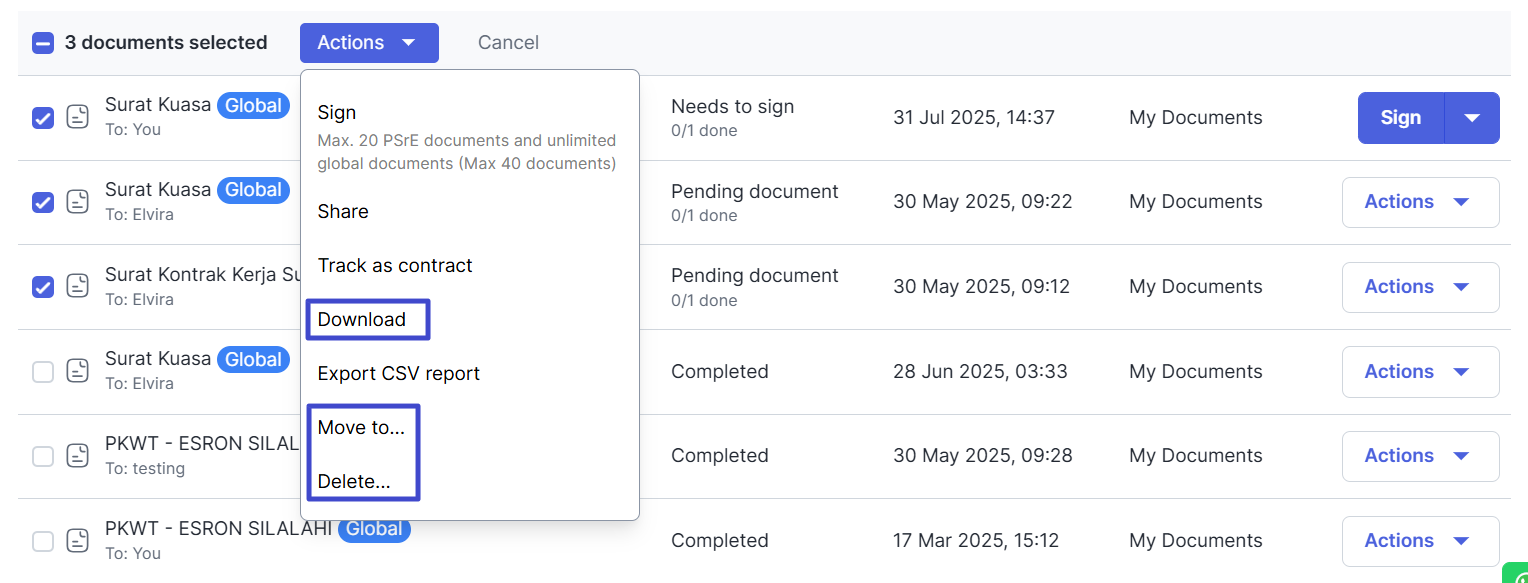Click document icon for Surat Kuasa completed 28 Jun
The image size is (1528, 583).
point(78,371)
